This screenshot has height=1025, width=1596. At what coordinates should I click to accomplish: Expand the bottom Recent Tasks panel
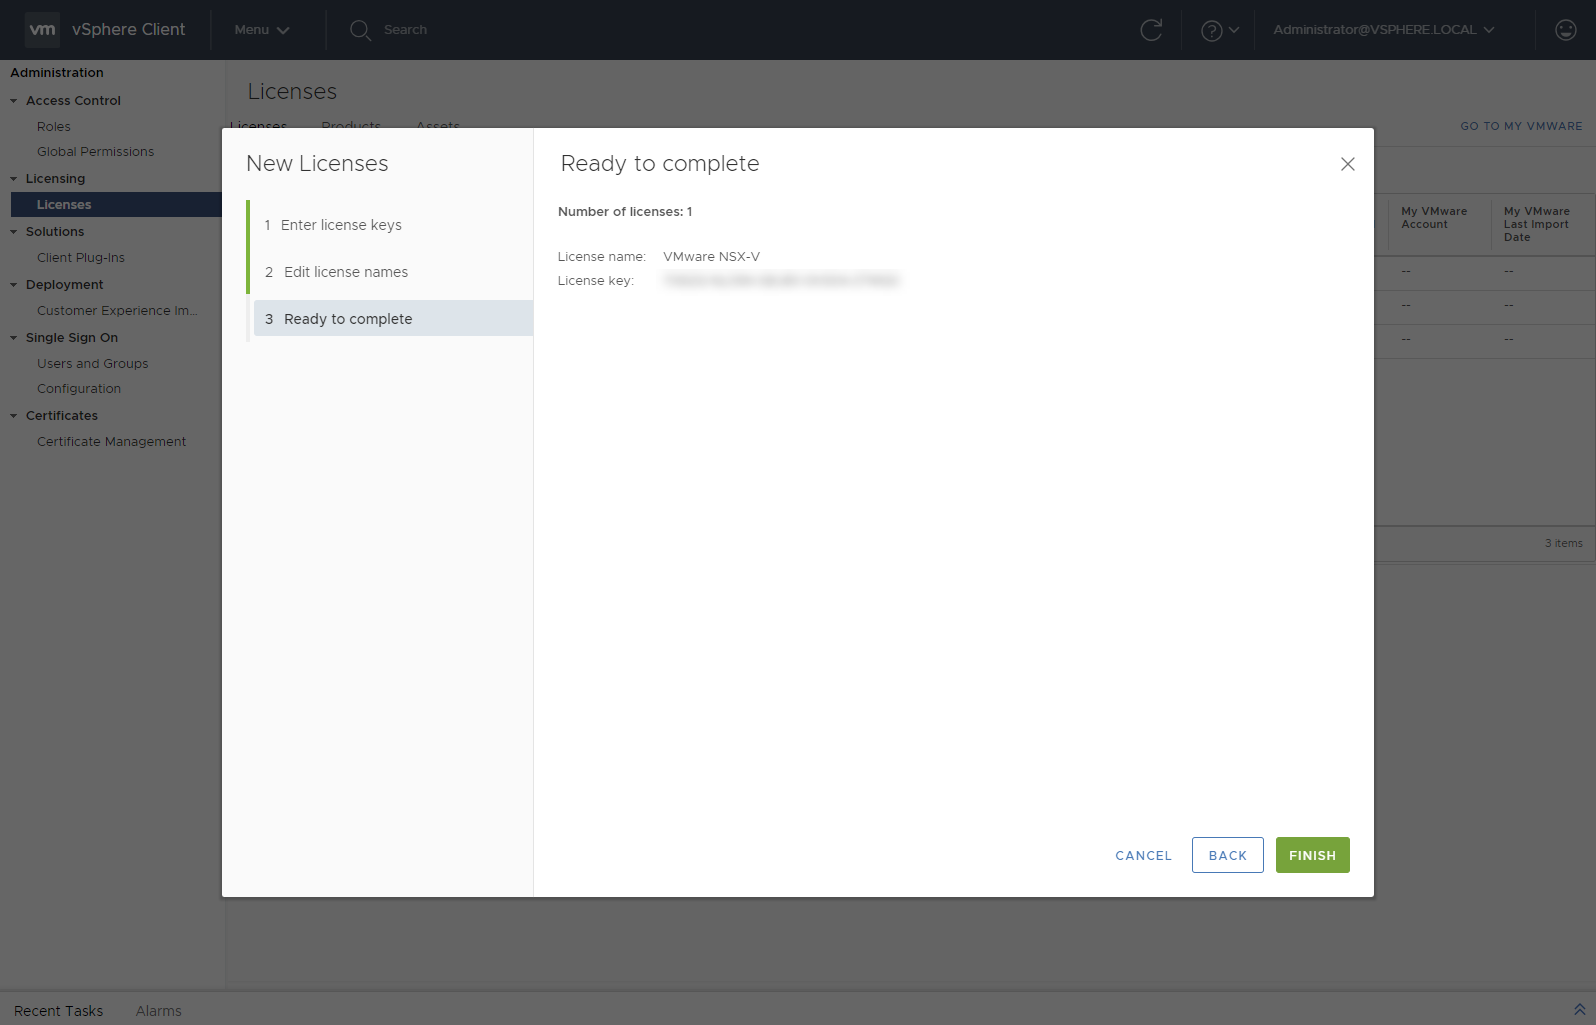(1579, 1010)
